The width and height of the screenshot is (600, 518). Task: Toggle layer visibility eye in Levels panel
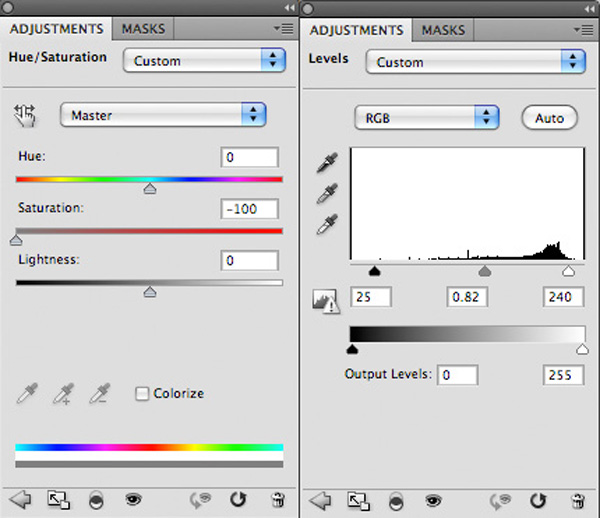(x=431, y=499)
